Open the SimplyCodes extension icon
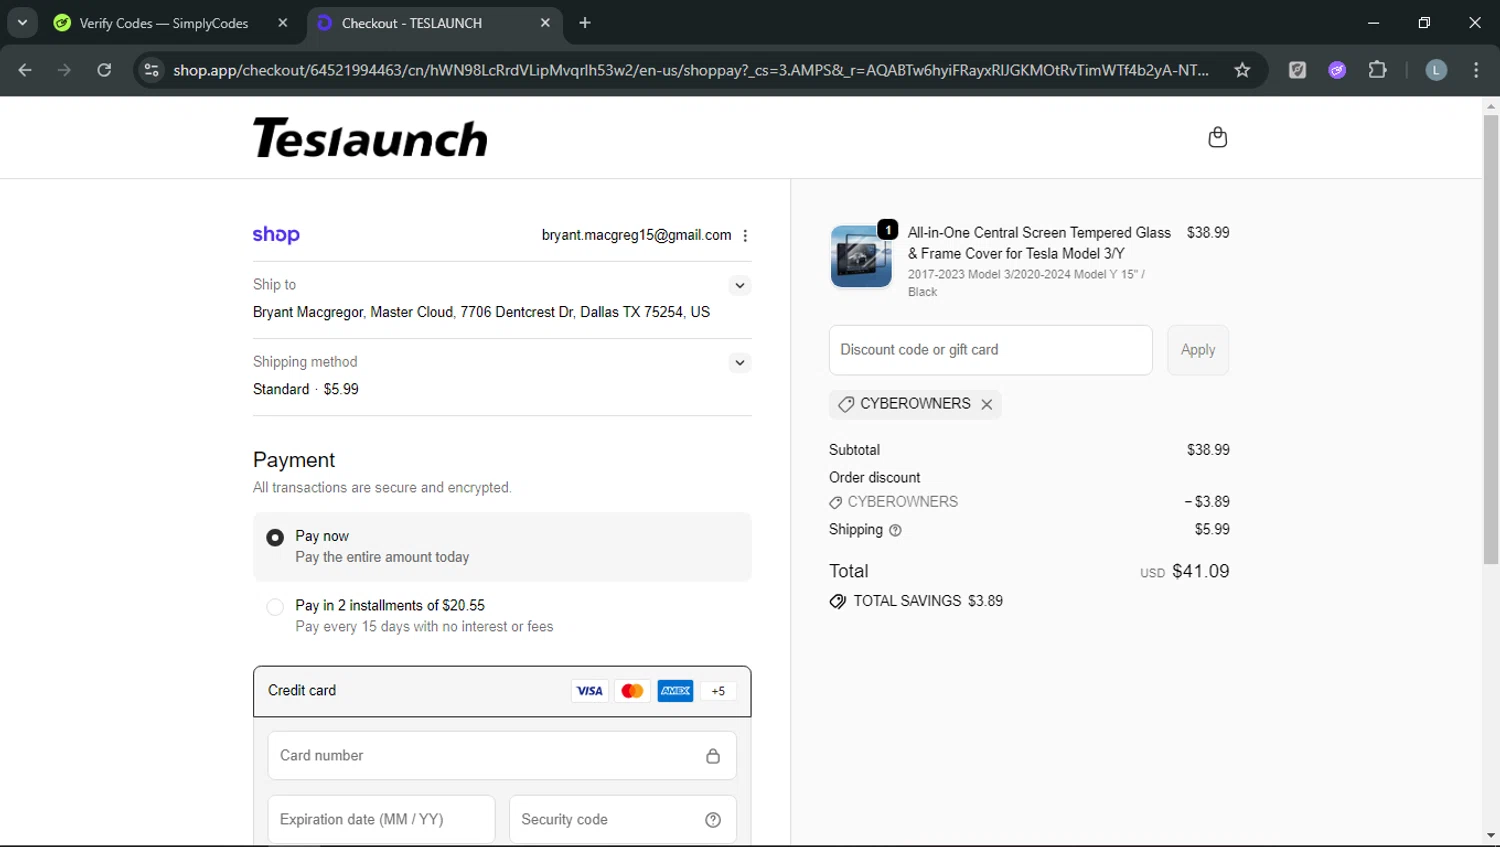The image size is (1500, 847). pos(1297,70)
